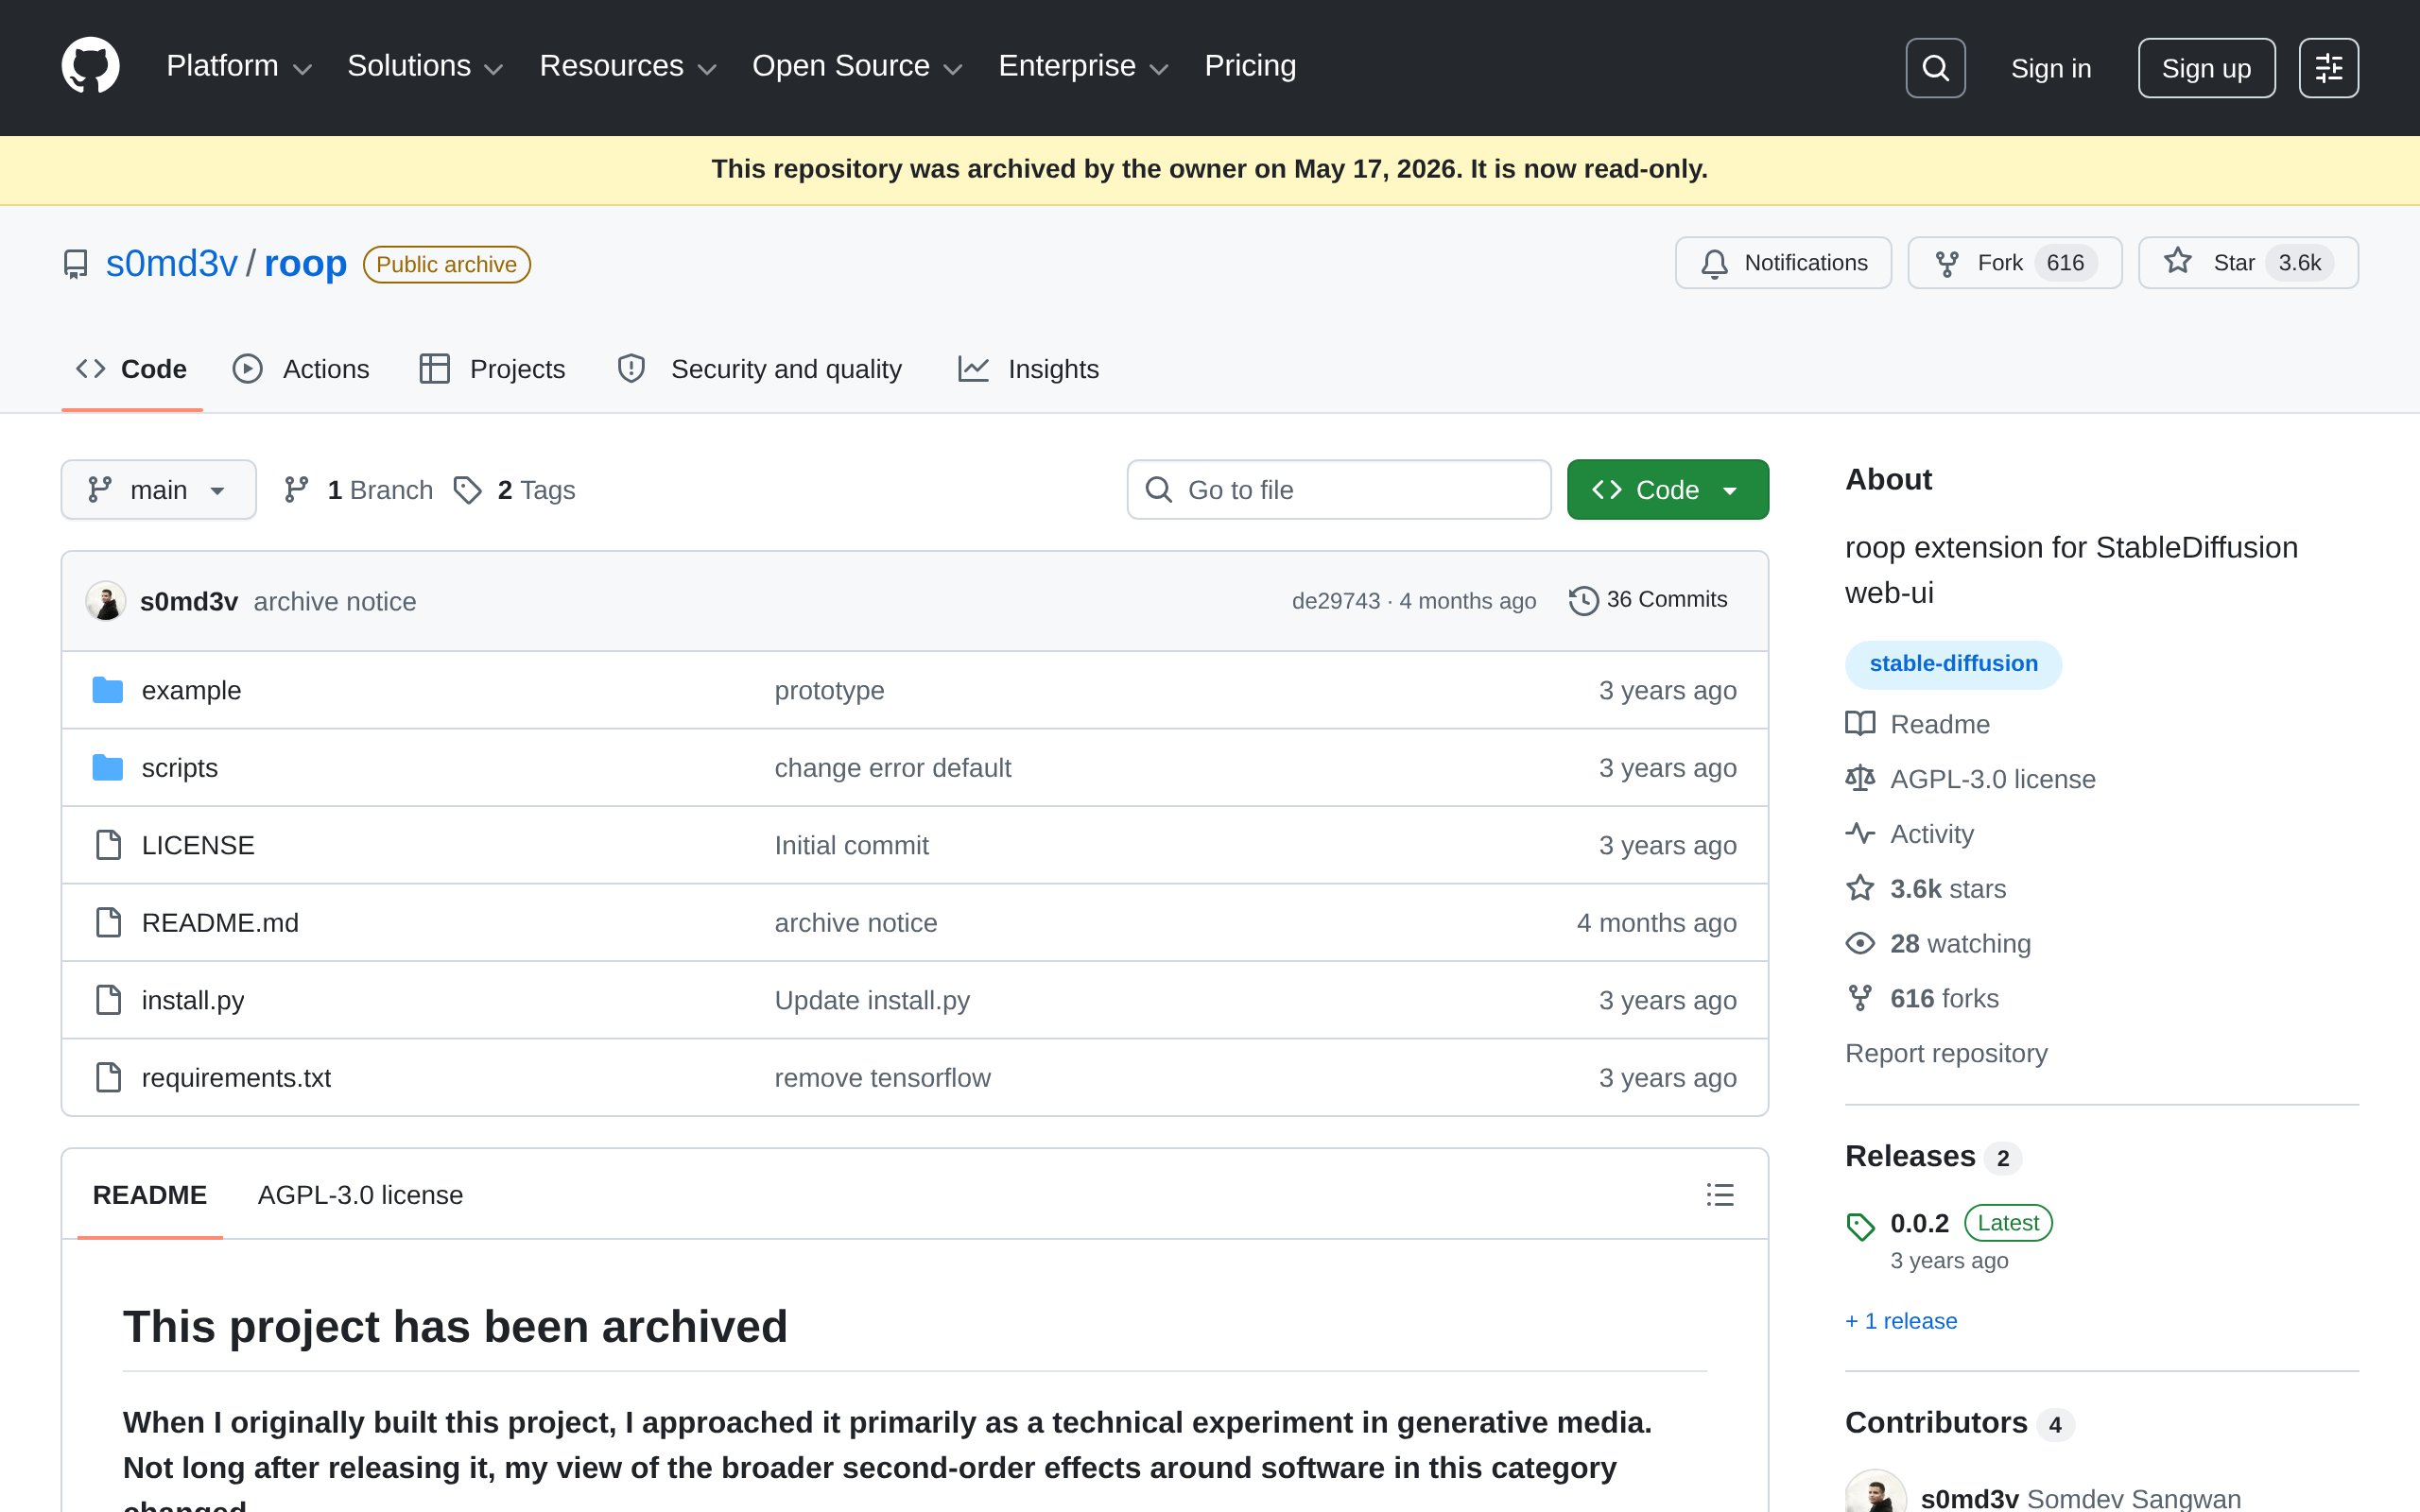Switch to the AGPL-3.0 license readme tab
Screen dimensions: 2420x1512
(360, 1195)
